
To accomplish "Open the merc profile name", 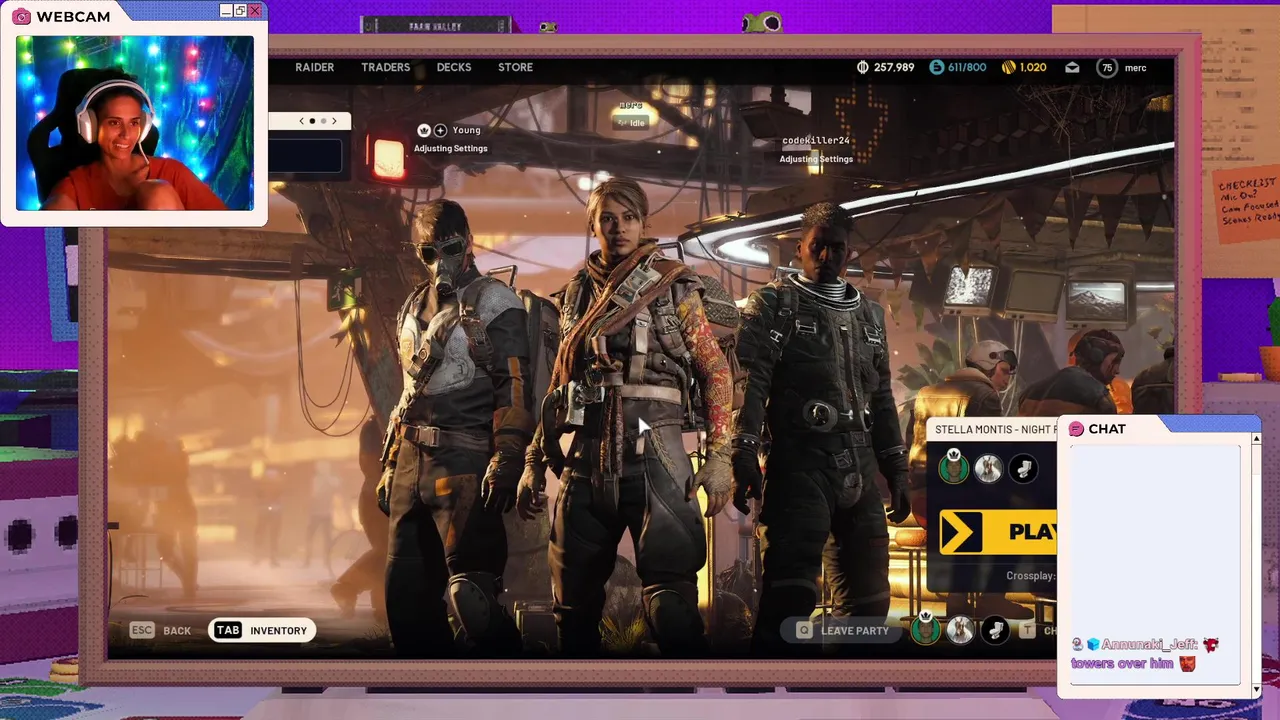I will point(1135,67).
